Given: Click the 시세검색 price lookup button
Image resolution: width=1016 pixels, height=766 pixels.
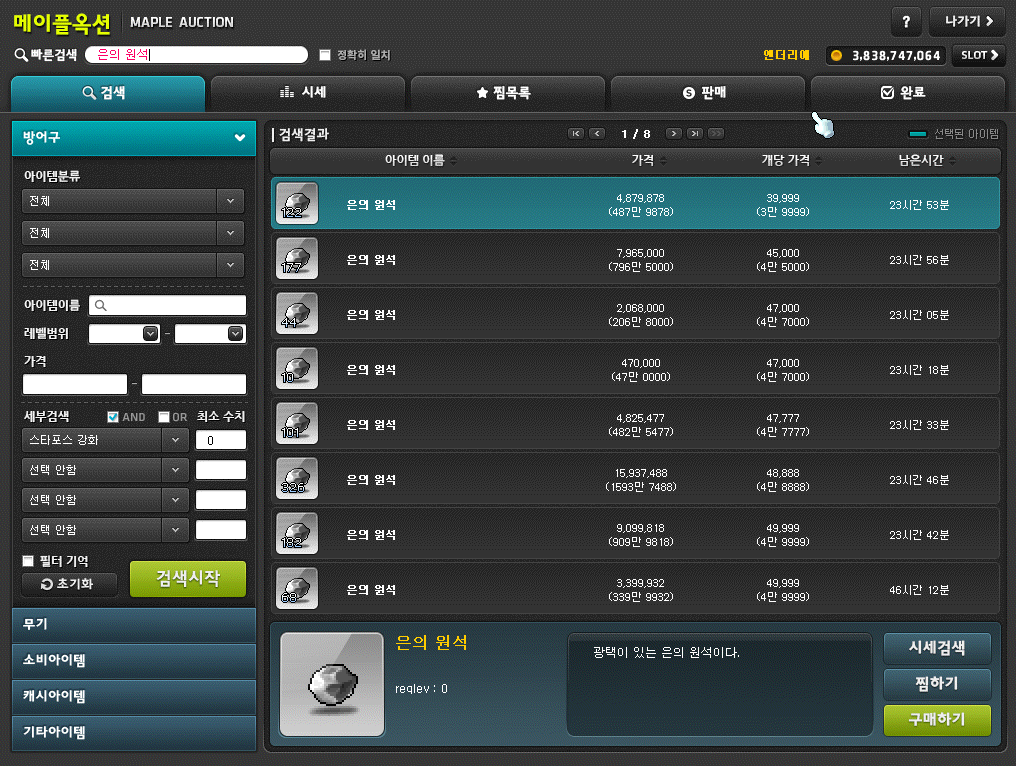Looking at the screenshot, I should pyautogui.click(x=937, y=648).
